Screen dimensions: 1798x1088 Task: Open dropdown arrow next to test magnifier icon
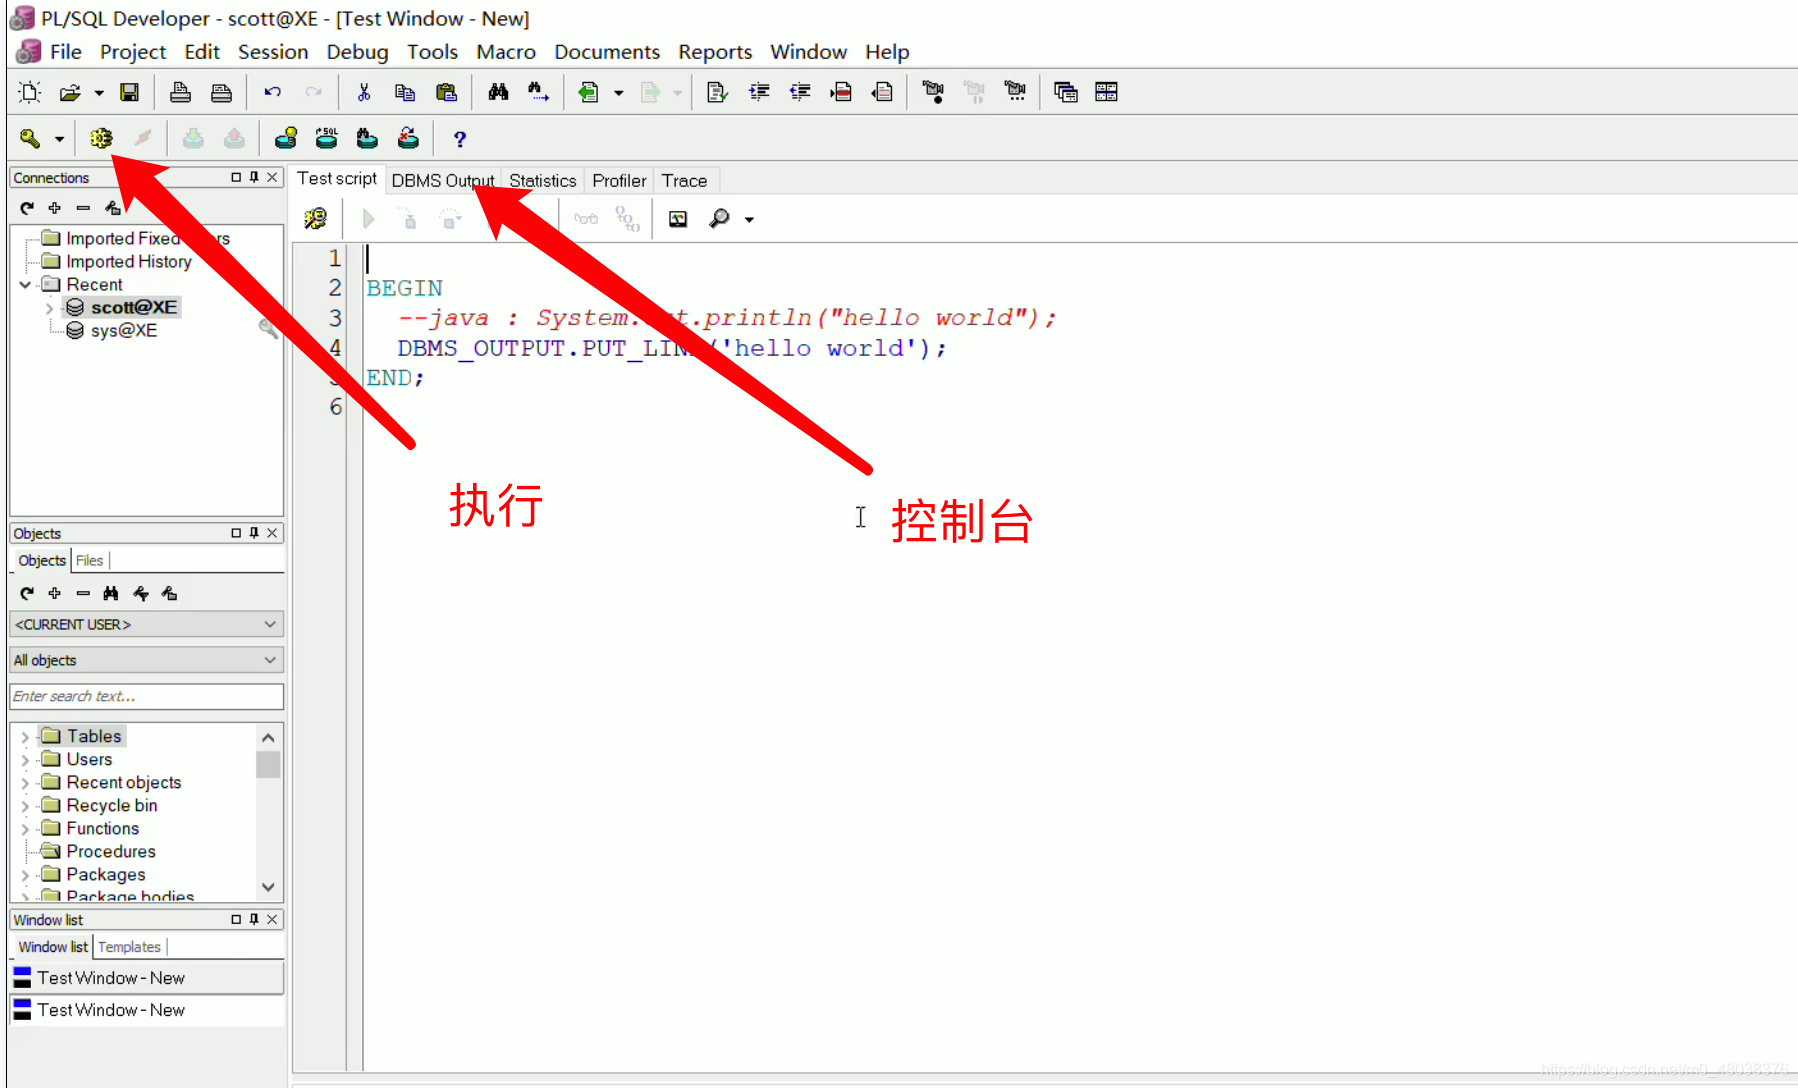(749, 219)
